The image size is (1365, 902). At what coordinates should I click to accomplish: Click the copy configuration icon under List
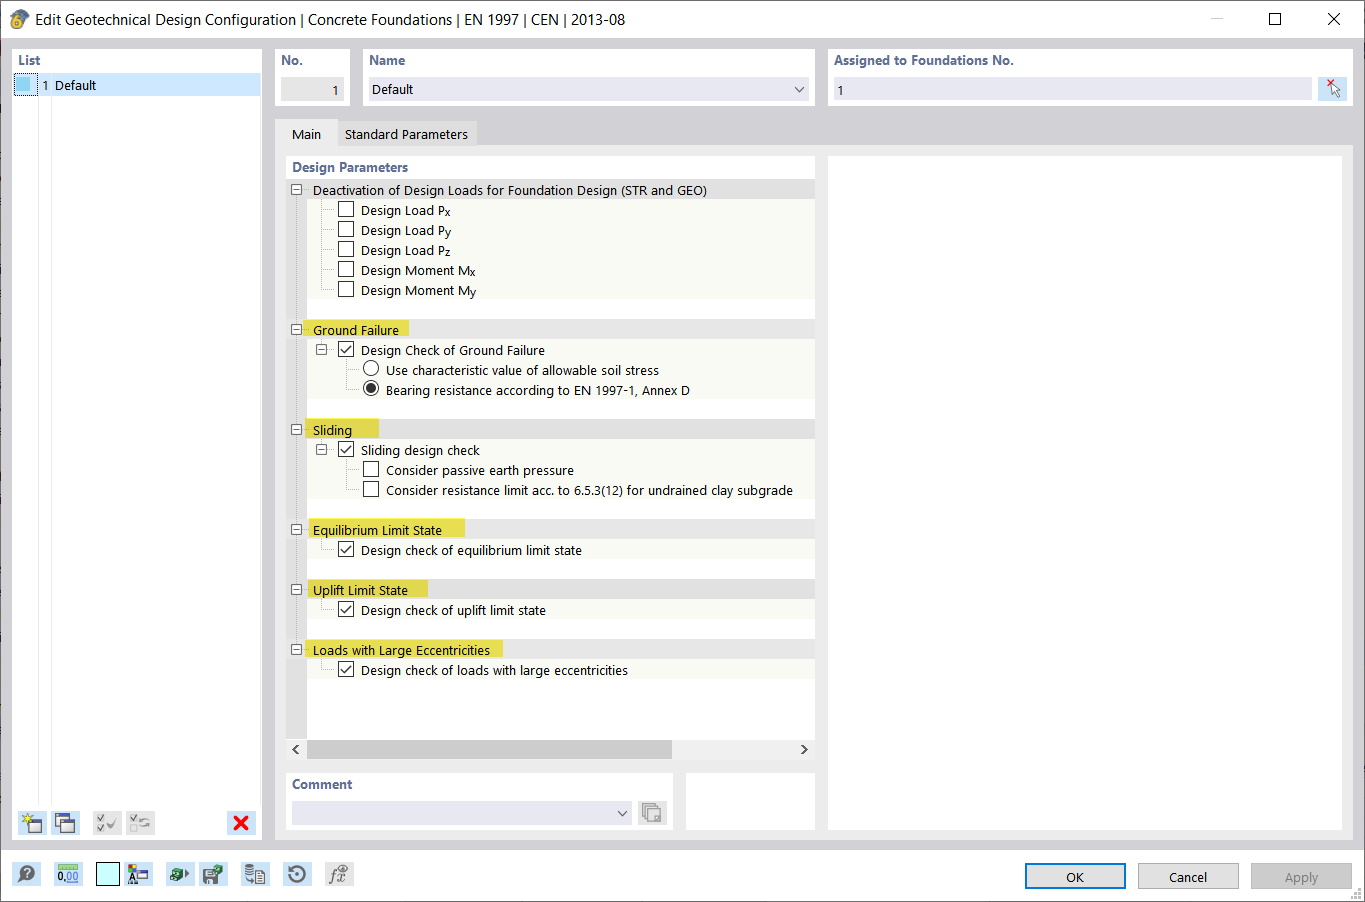(66, 823)
